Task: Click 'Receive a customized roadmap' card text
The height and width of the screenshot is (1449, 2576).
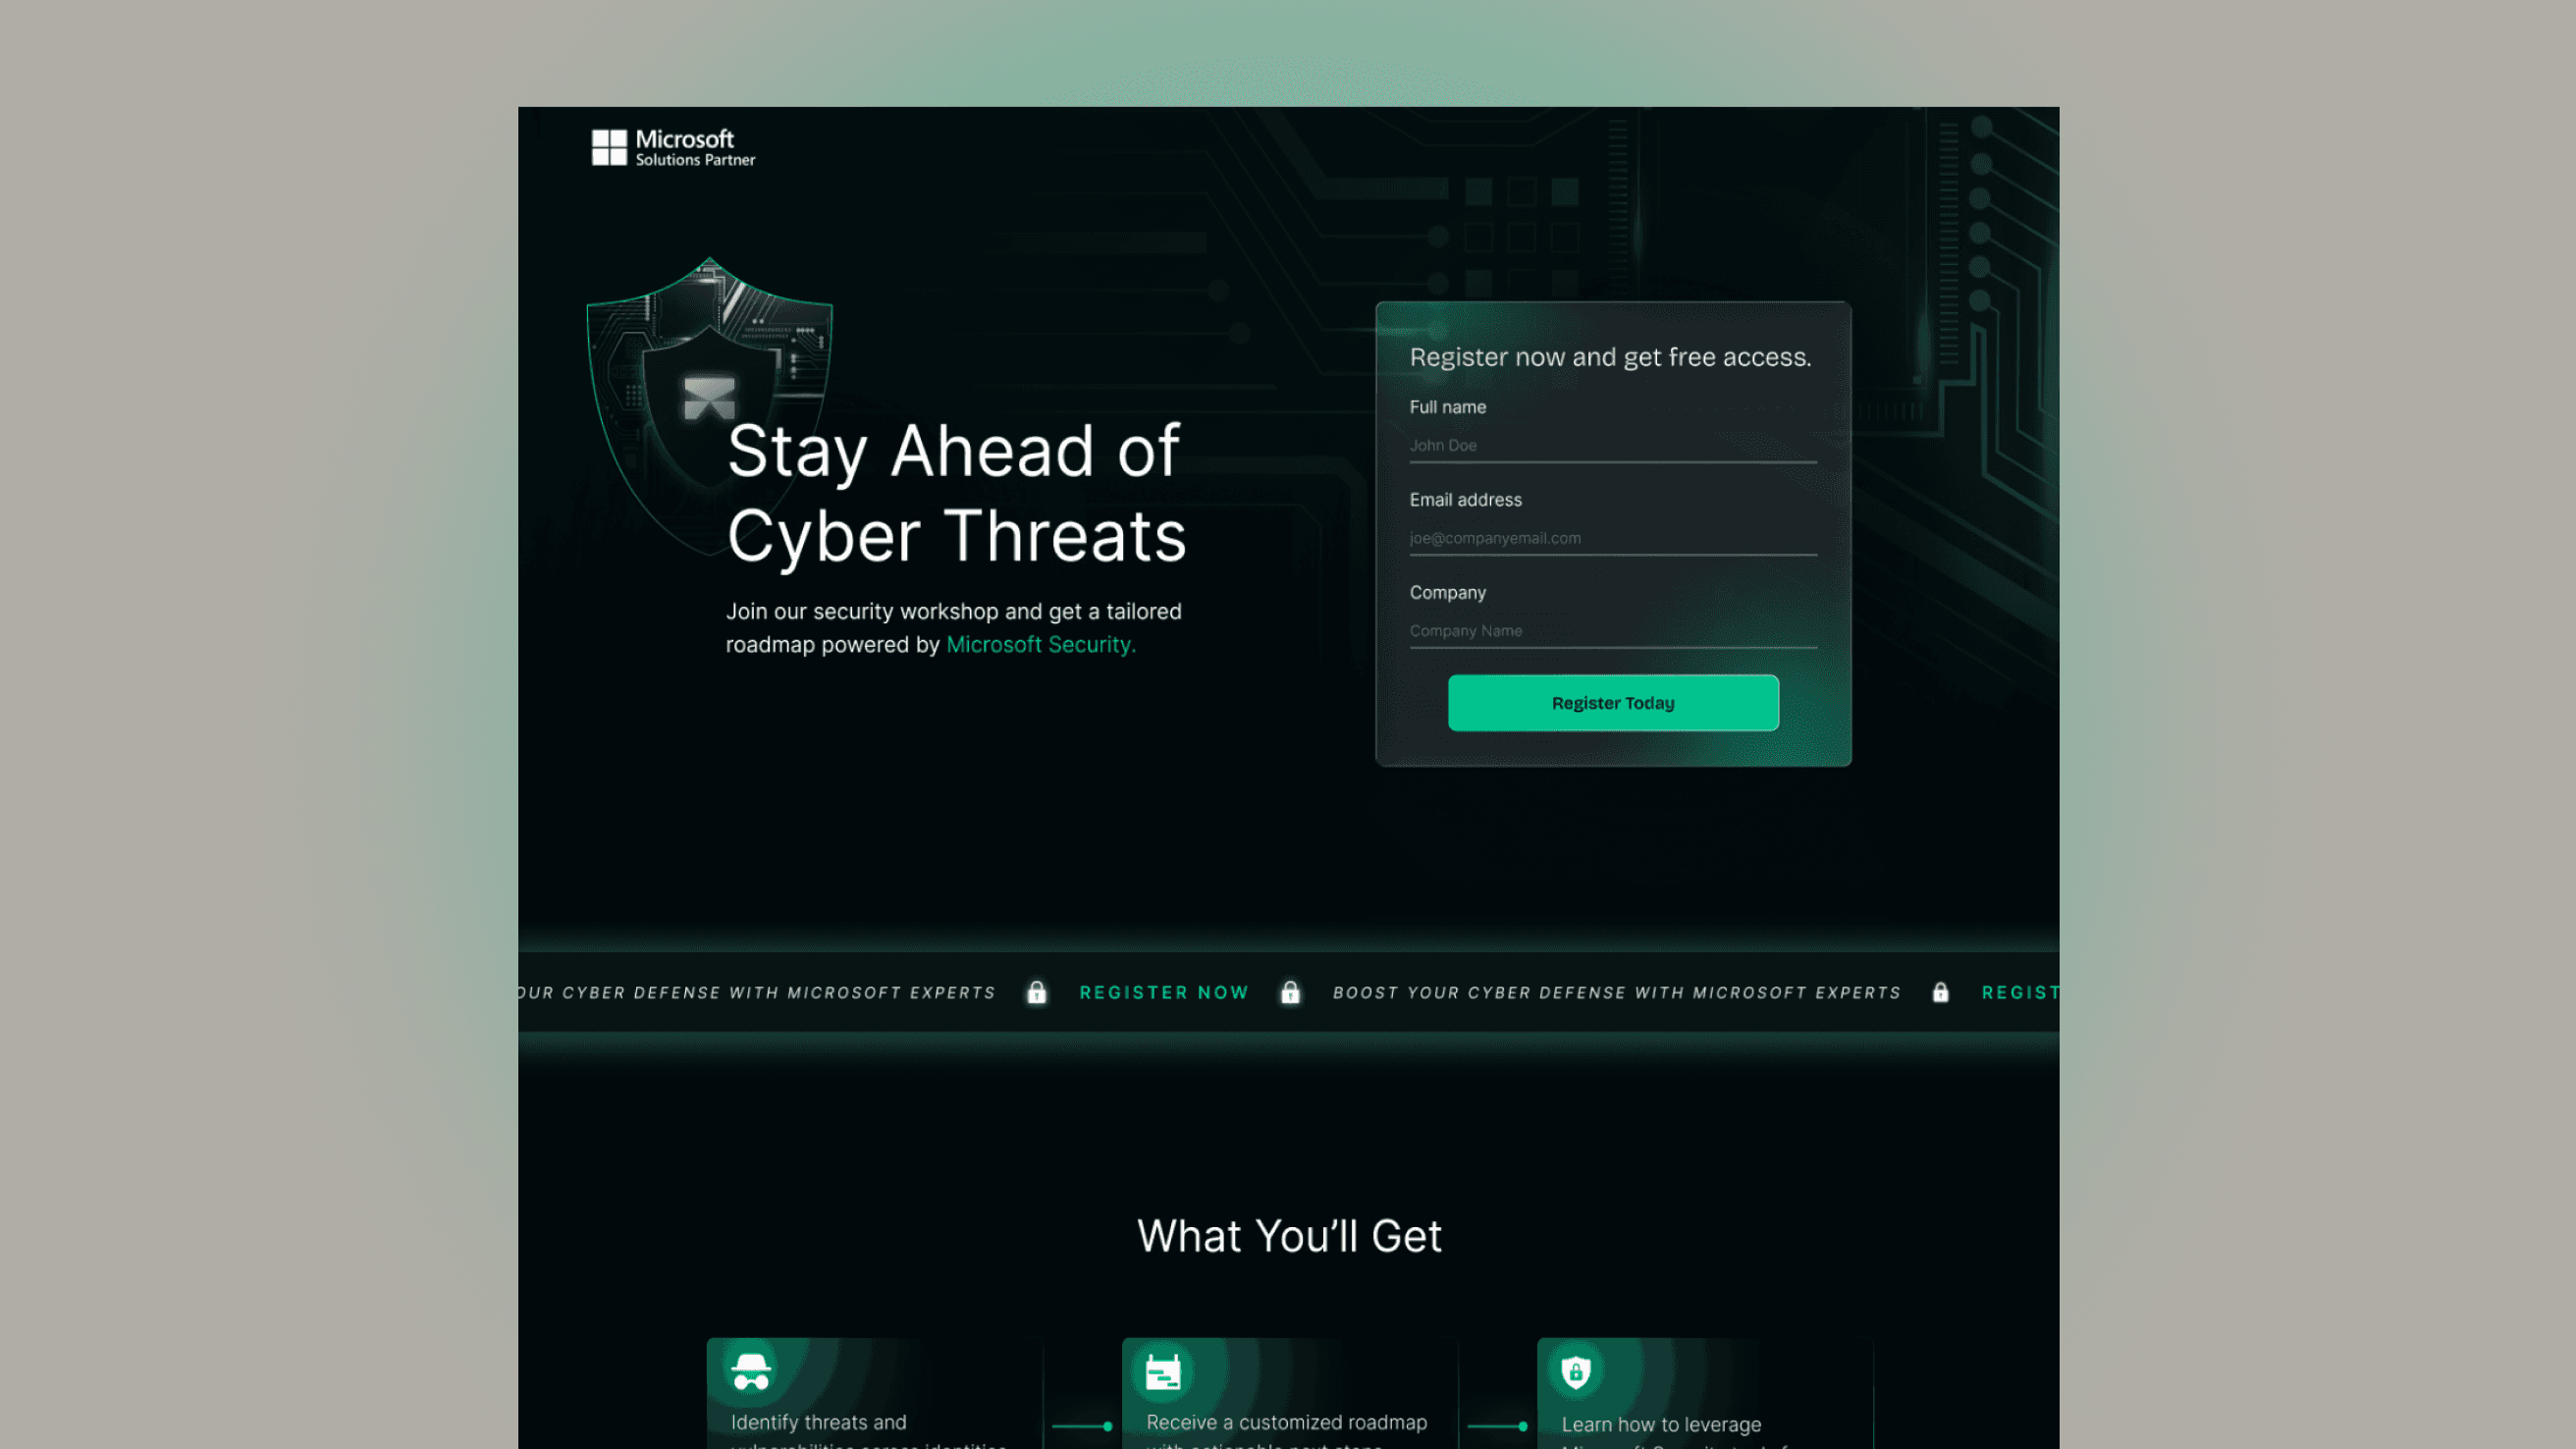Action: pos(1286,1422)
